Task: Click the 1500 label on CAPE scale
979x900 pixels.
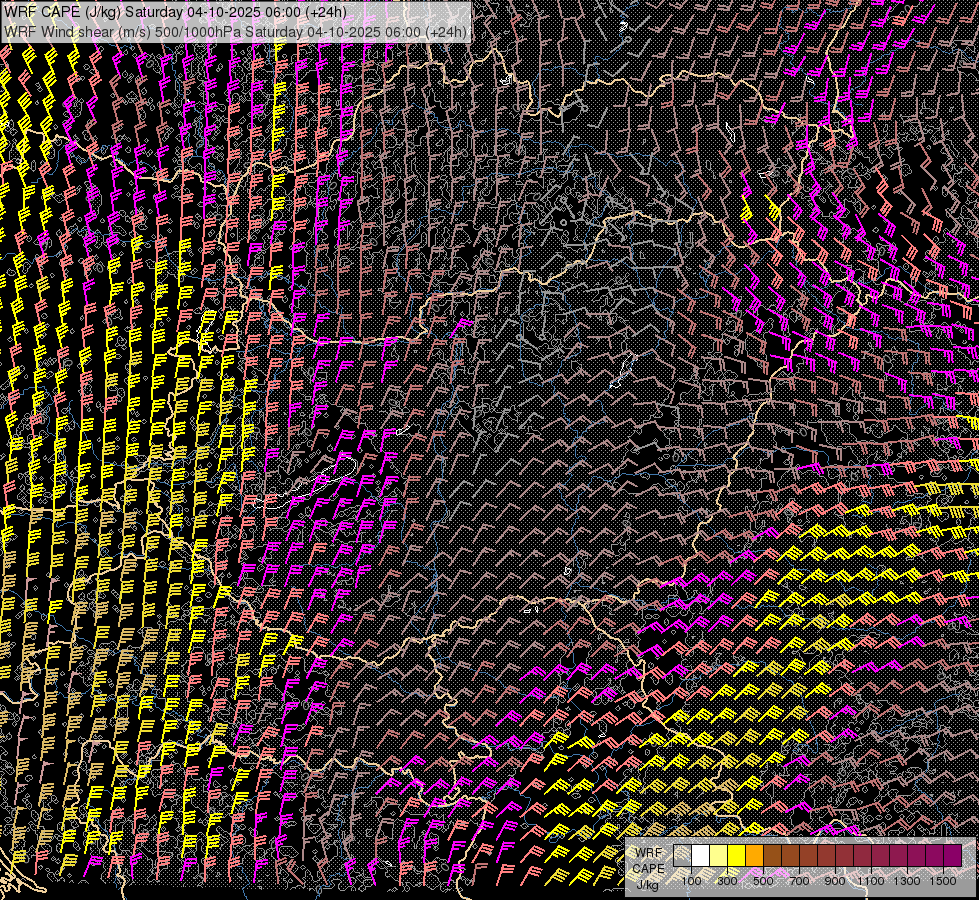Action: click(943, 881)
